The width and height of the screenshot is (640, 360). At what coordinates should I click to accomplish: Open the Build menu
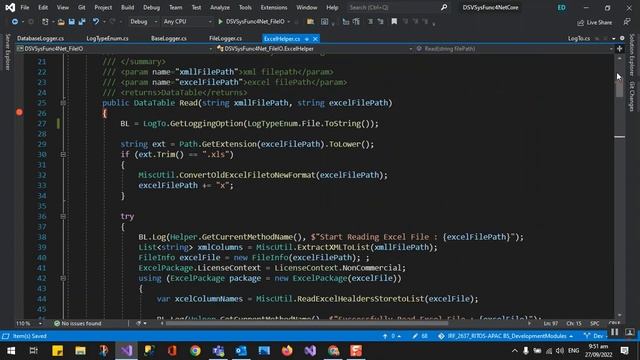127,7
